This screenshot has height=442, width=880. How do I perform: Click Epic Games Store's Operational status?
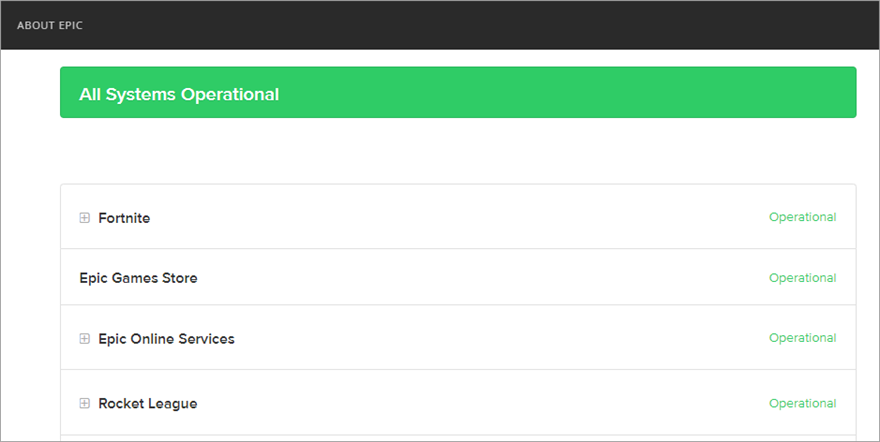point(802,278)
